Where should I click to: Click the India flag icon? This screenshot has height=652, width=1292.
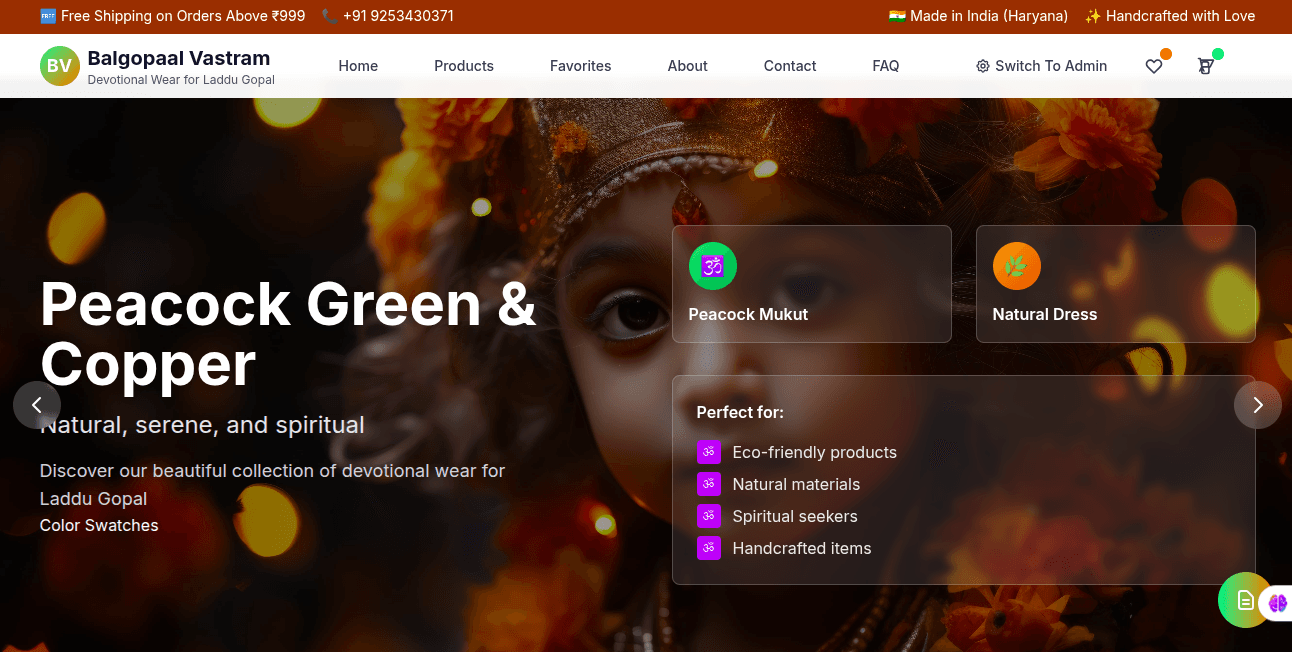click(897, 16)
